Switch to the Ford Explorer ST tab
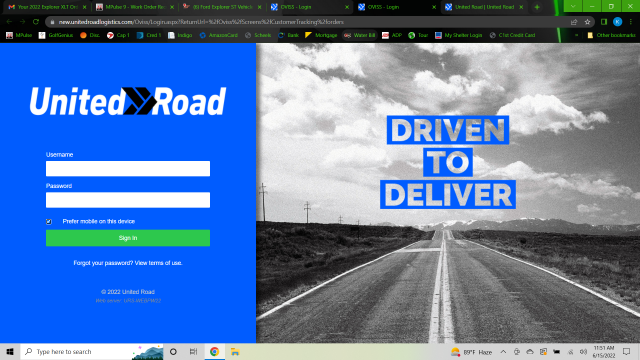 click(222, 7)
